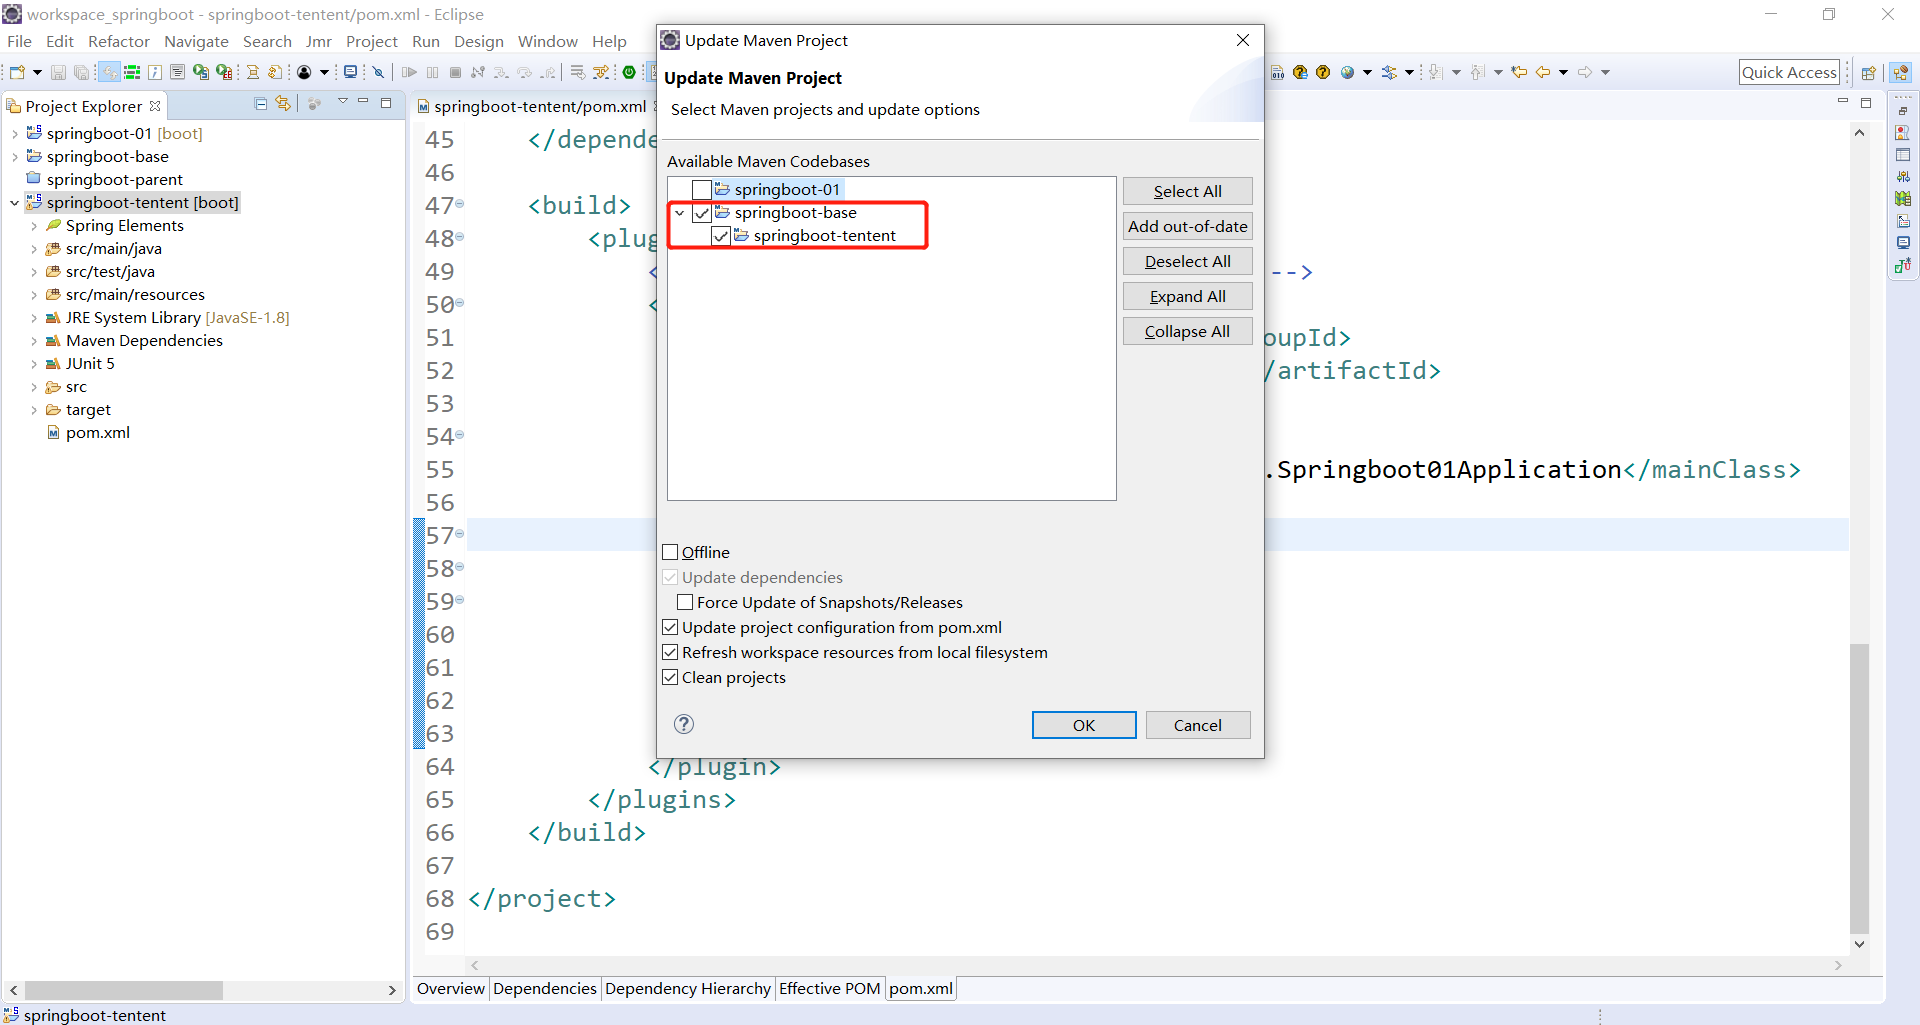This screenshot has width=1920, height=1025.
Task: Click the Open Console monitor toolbar icon
Action: (350, 72)
